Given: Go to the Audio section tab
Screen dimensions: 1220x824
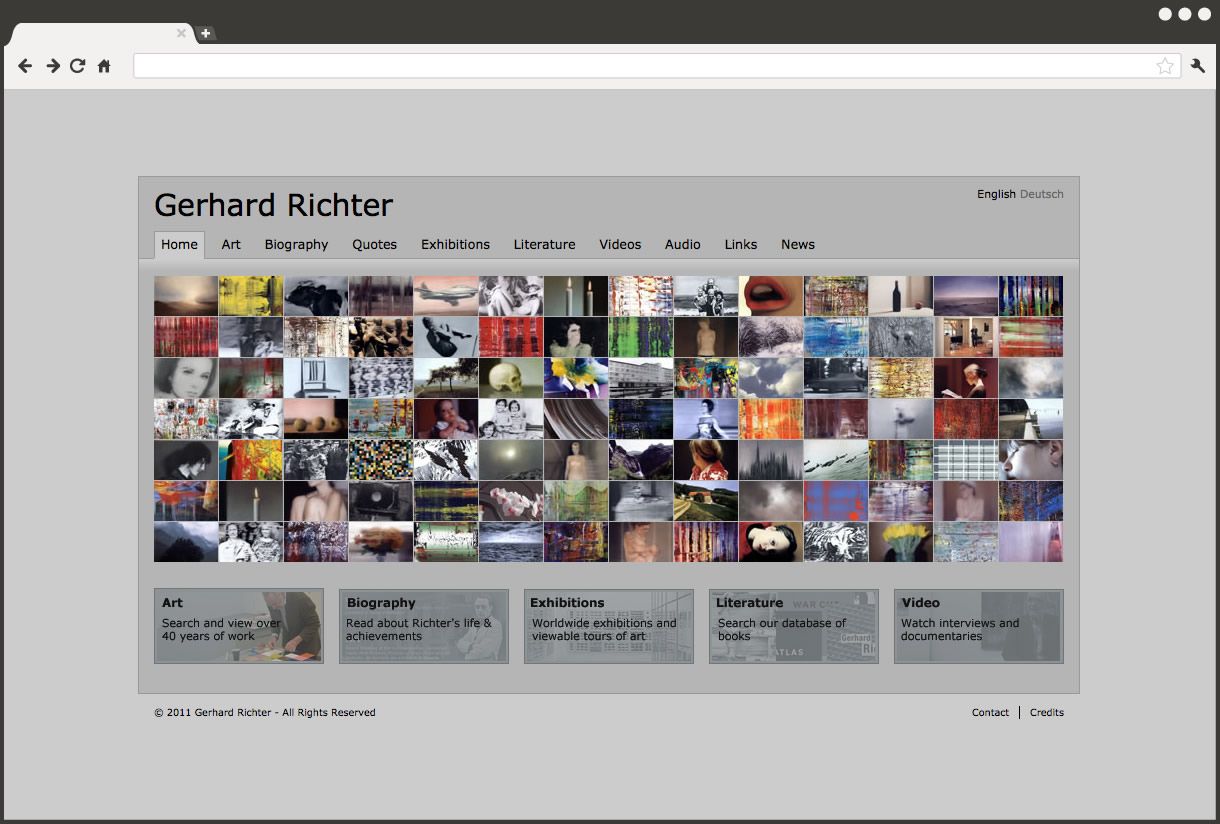Looking at the screenshot, I should tap(682, 245).
